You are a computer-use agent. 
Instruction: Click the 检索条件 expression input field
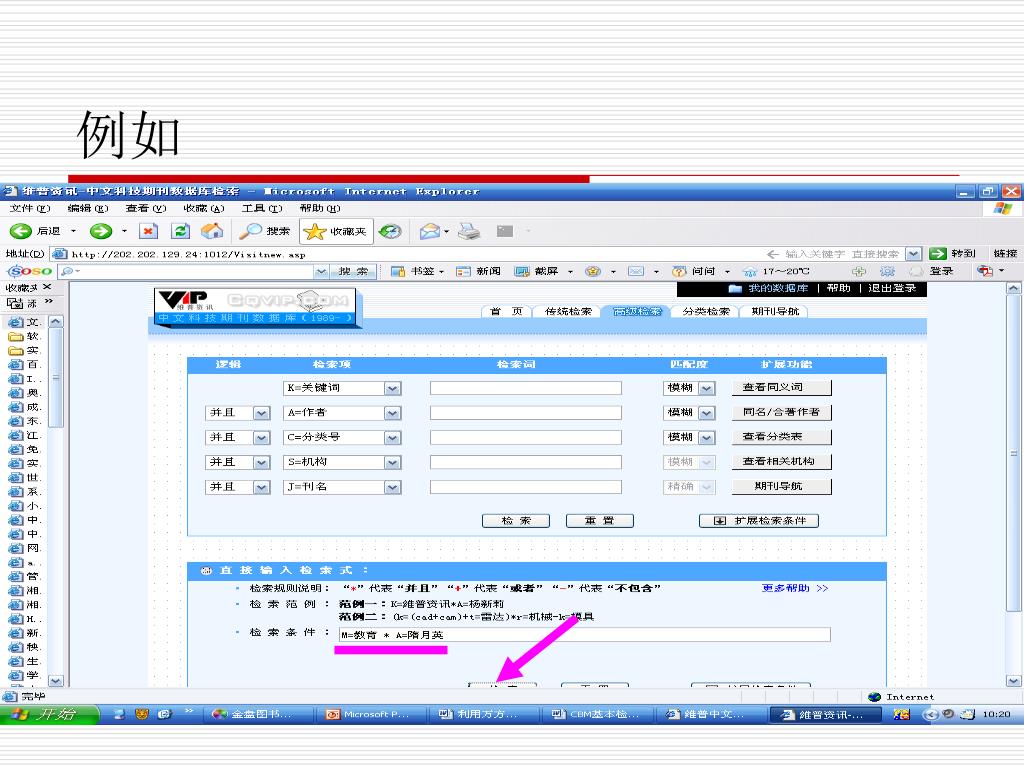click(584, 635)
